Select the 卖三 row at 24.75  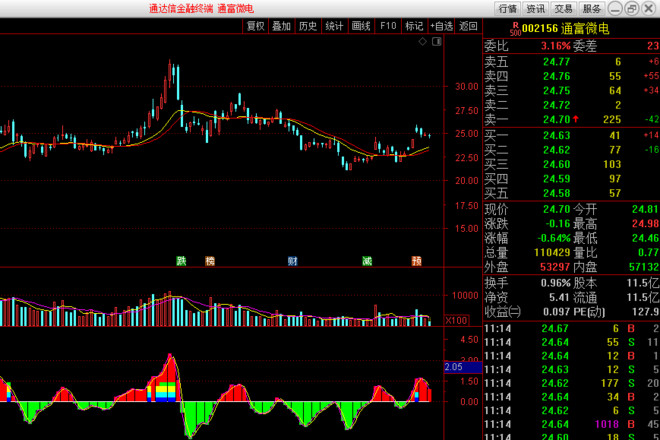tap(572, 91)
